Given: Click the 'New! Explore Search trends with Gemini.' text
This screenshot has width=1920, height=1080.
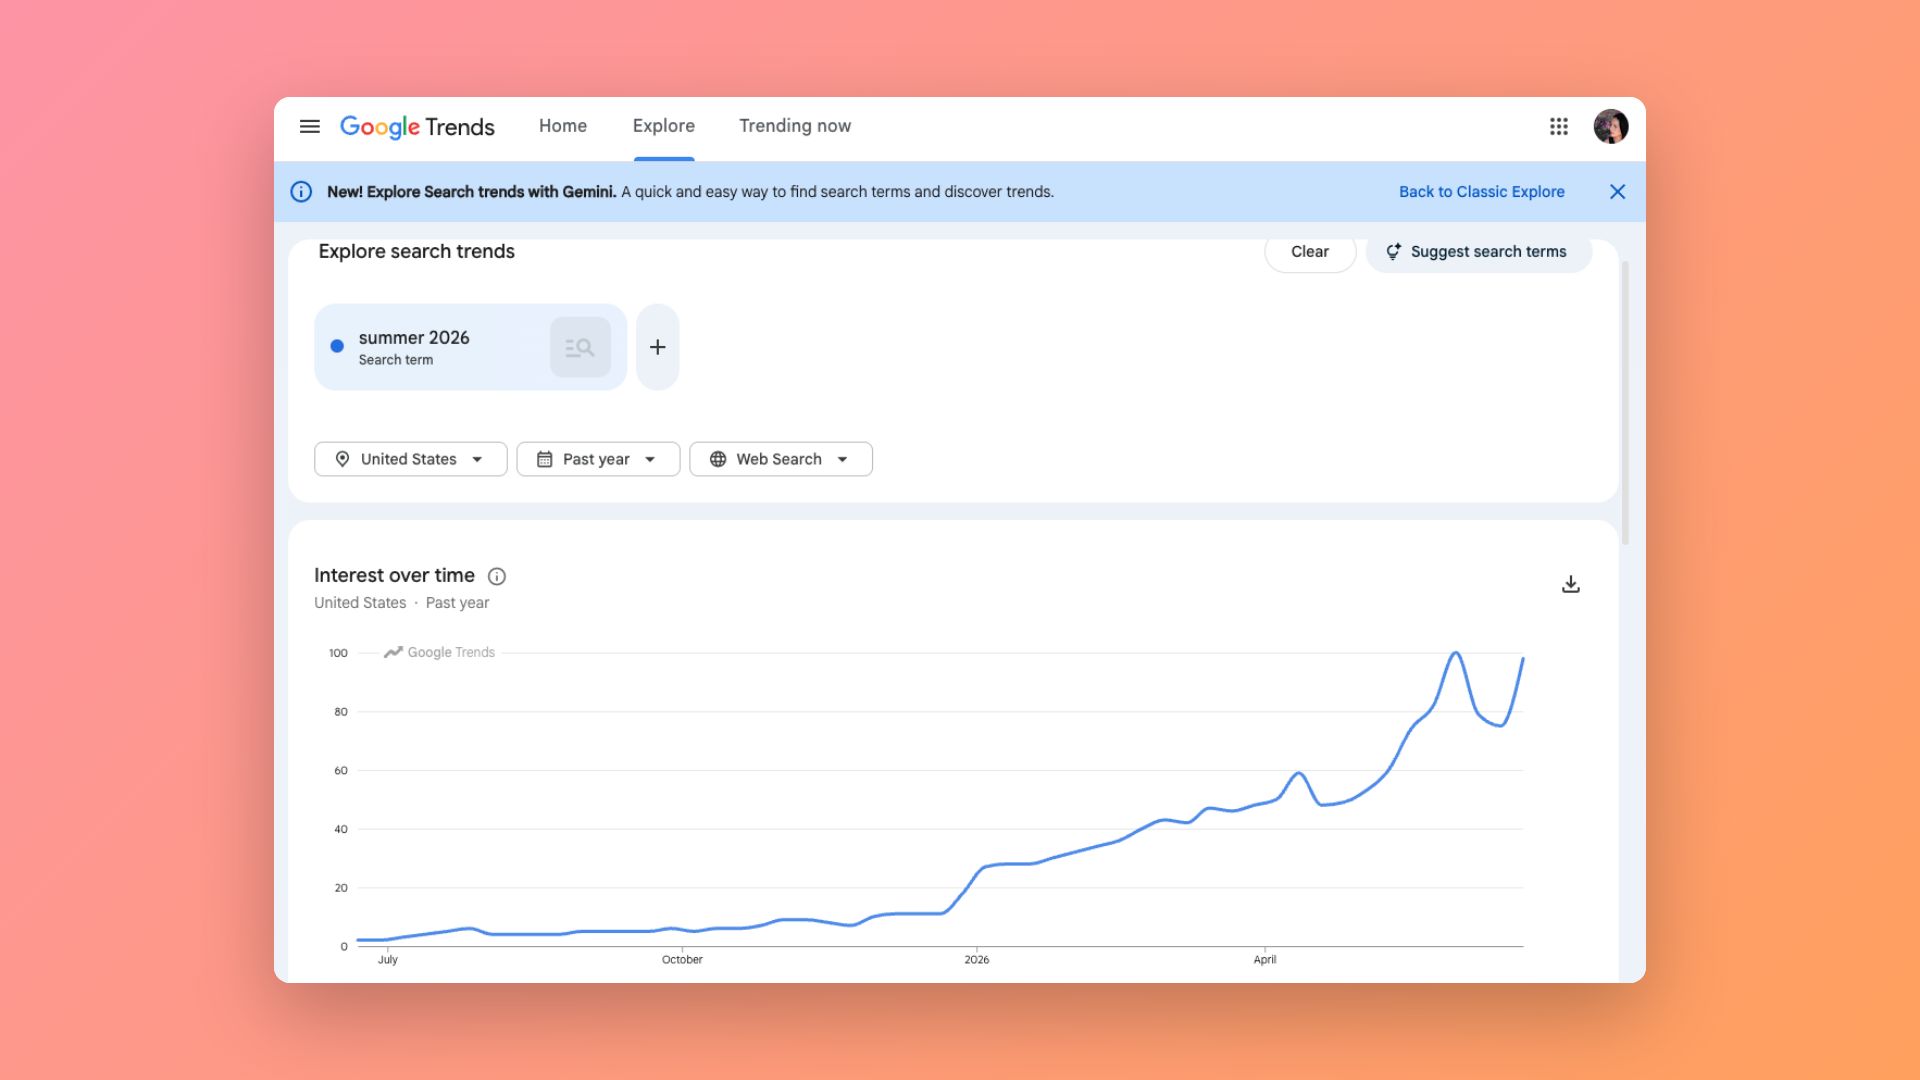Looking at the screenshot, I should [x=471, y=192].
